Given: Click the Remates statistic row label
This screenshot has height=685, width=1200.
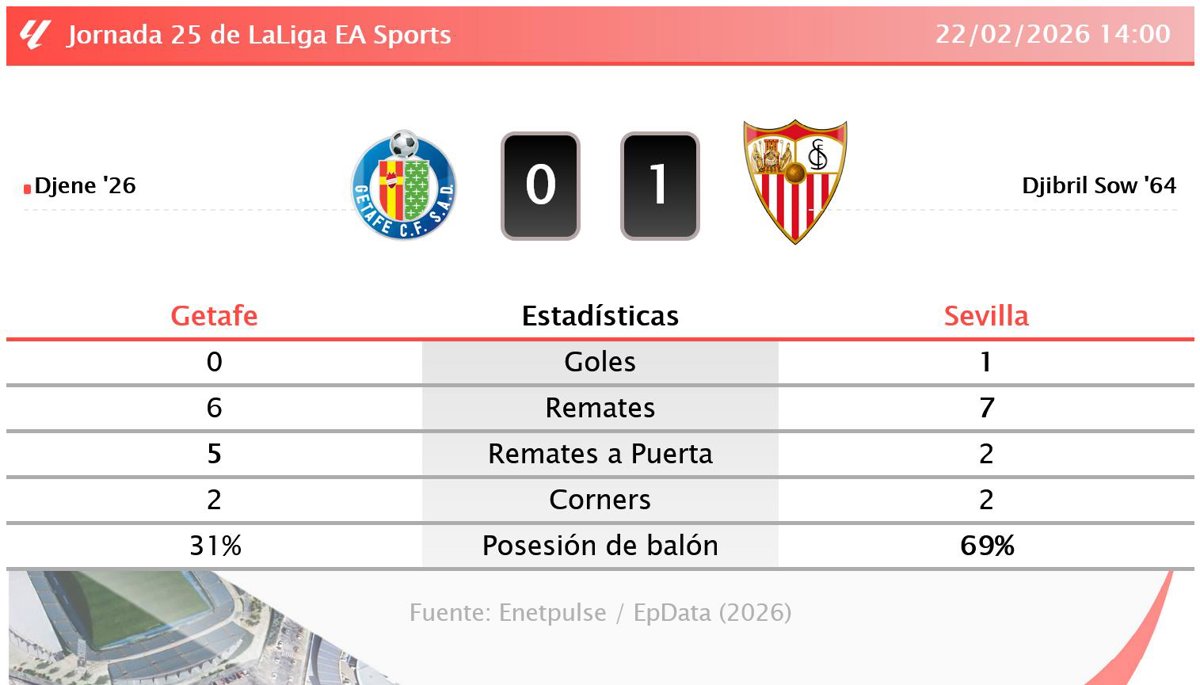Looking at the screenshot, I should click(x=600, y=408).
